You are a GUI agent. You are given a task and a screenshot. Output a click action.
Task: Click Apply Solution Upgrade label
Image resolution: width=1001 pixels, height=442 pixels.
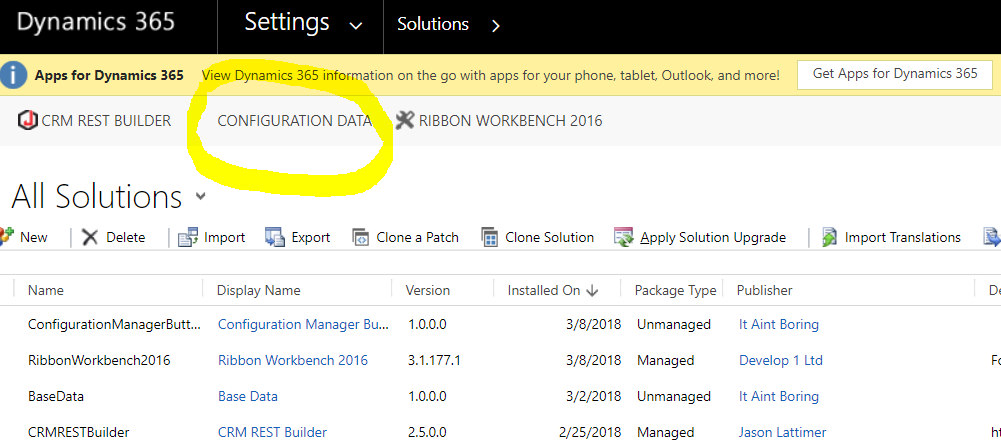[713, 238]
